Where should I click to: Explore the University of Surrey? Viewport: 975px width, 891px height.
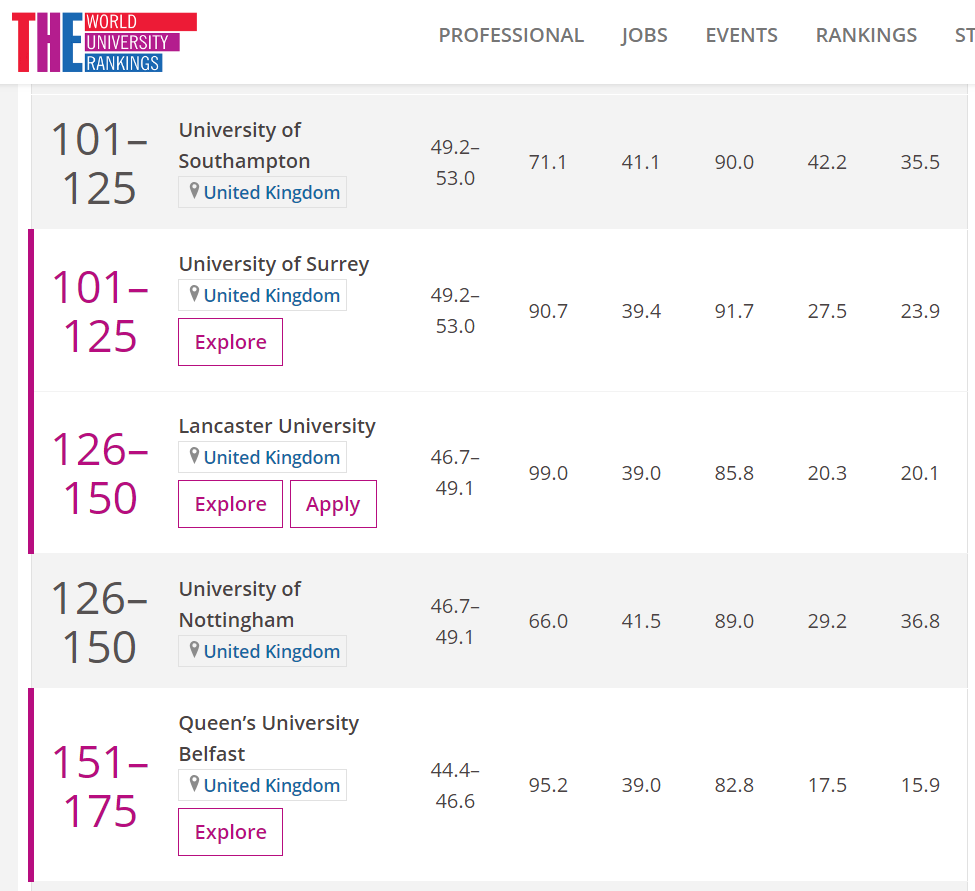click(x=230, y=342)
